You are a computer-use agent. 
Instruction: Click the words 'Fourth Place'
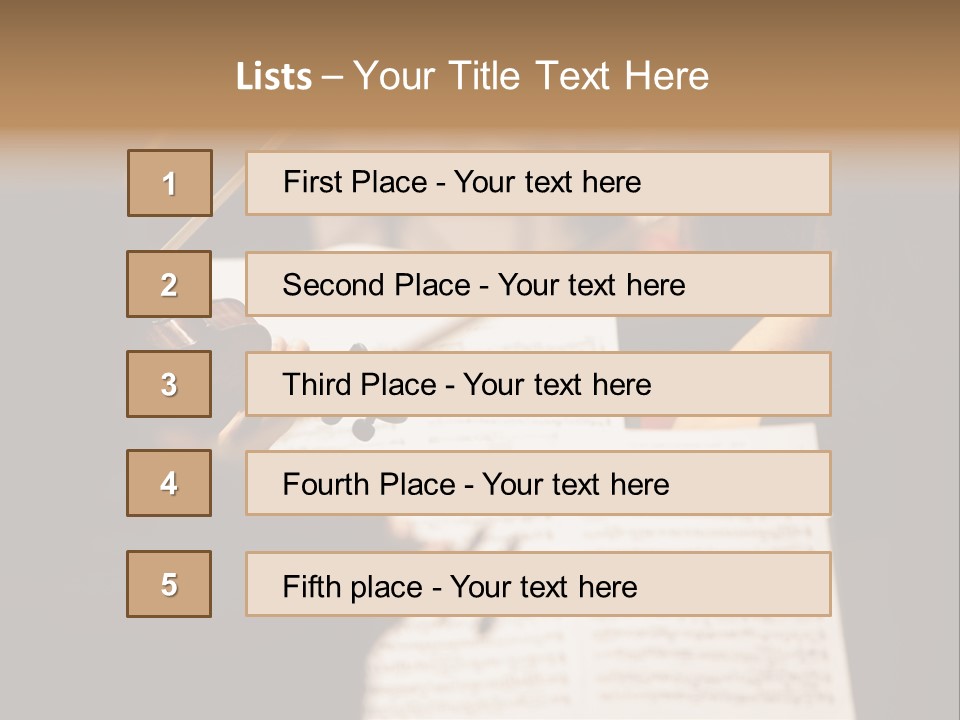point(368,485)
